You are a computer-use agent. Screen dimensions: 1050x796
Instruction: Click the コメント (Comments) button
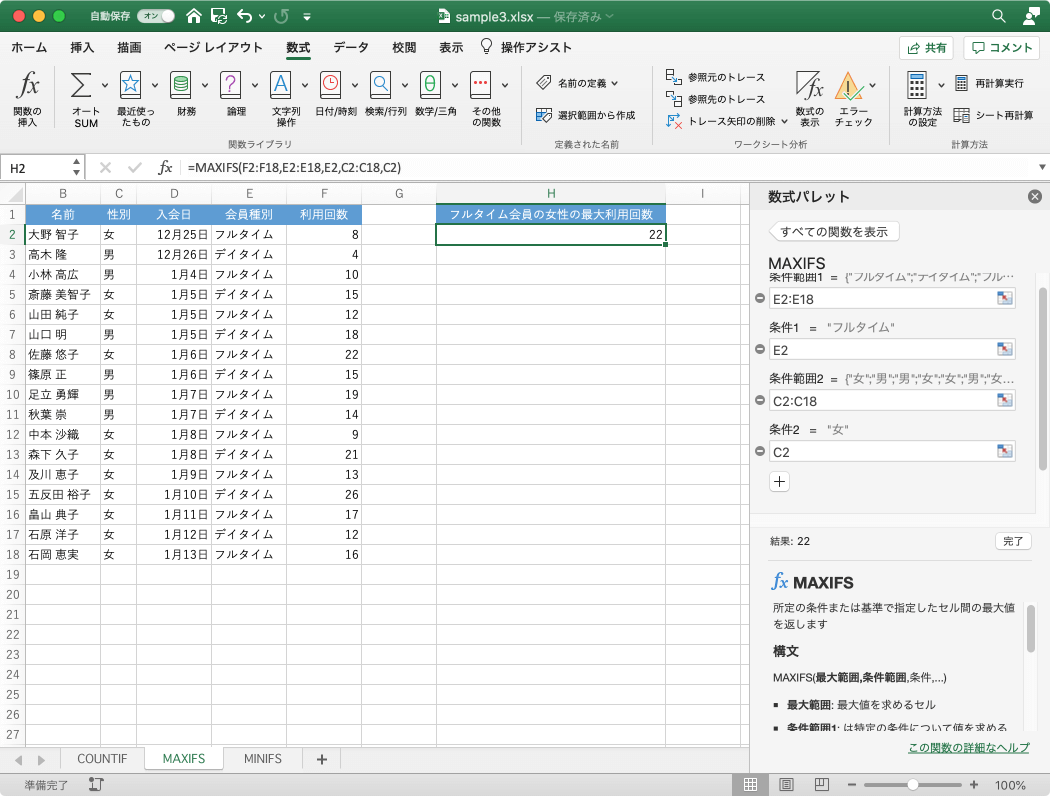[x=1001, y=48]
